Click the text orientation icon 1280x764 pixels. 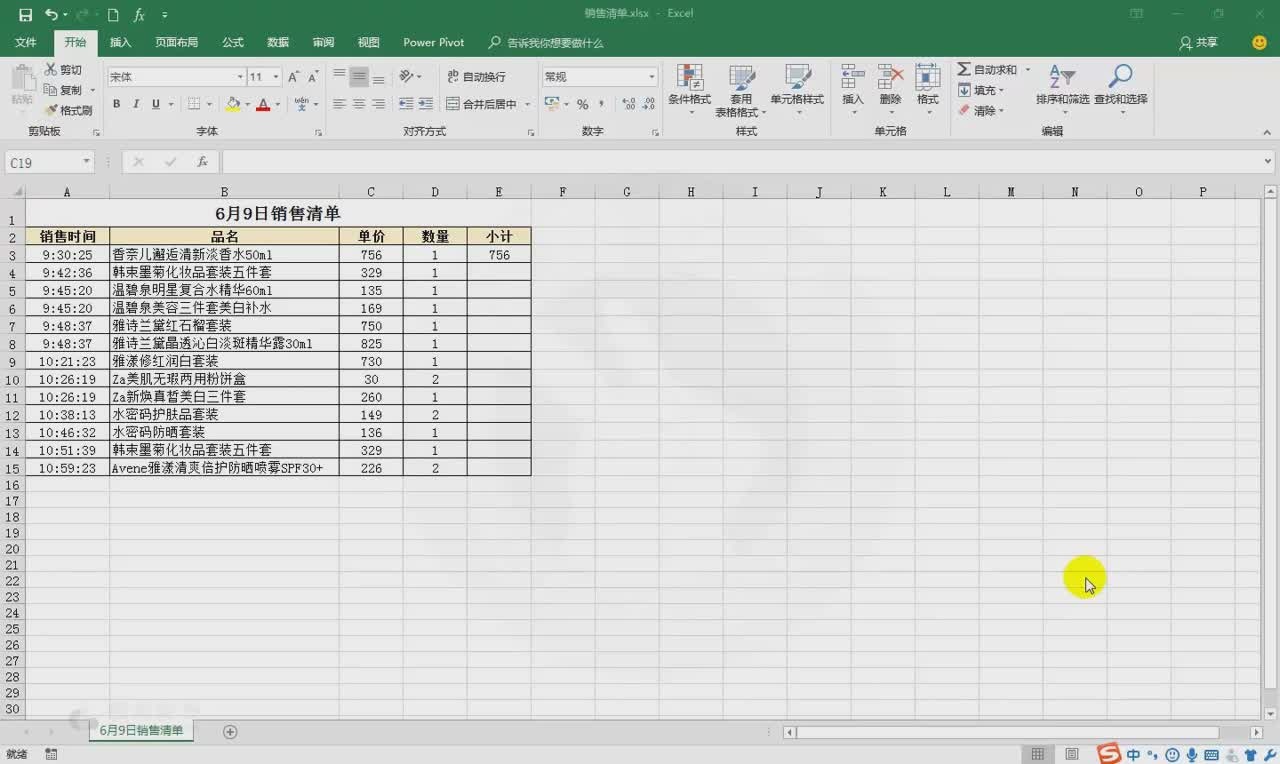coord(406,77)
